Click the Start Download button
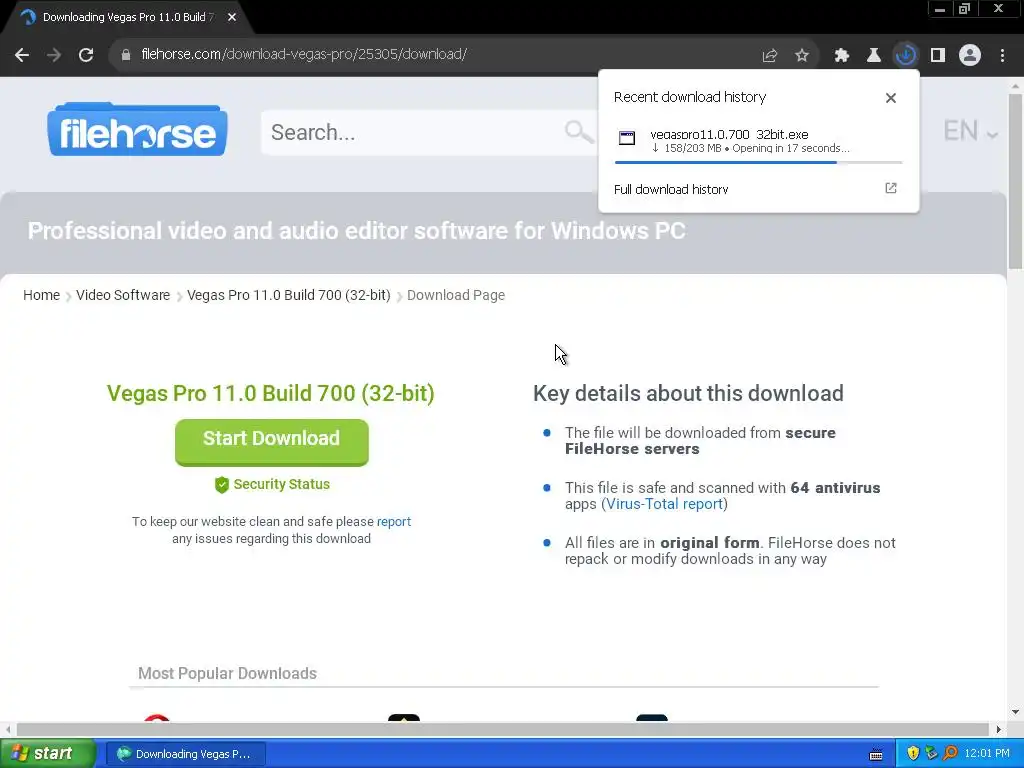Viewport: 1024px width, 768px height. 272,442
